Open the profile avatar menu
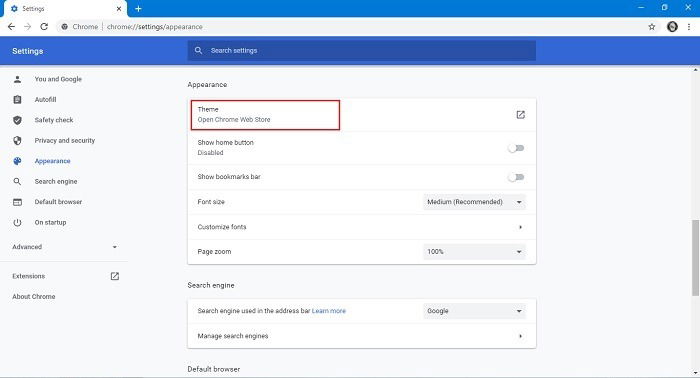 pyautogui.click(x=672, y=27)
